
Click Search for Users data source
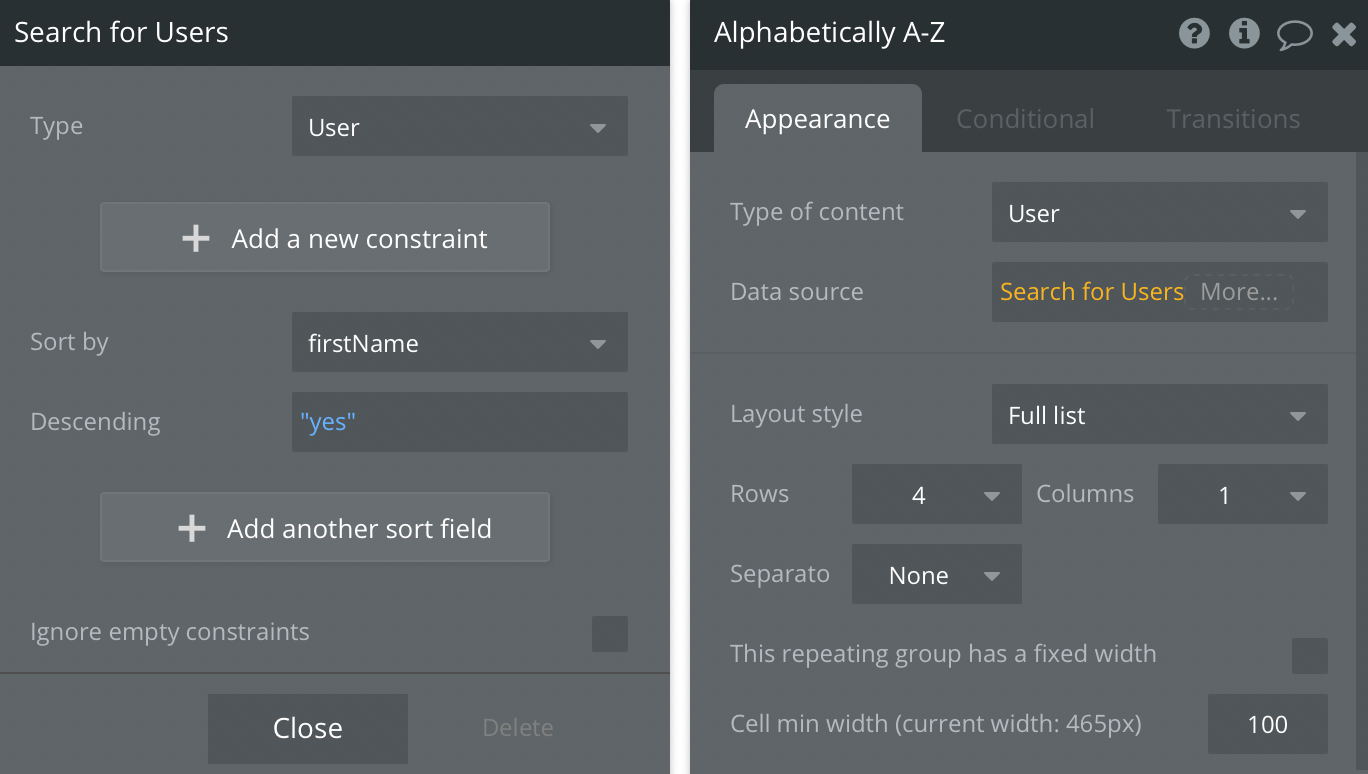tap(1092, 292)
